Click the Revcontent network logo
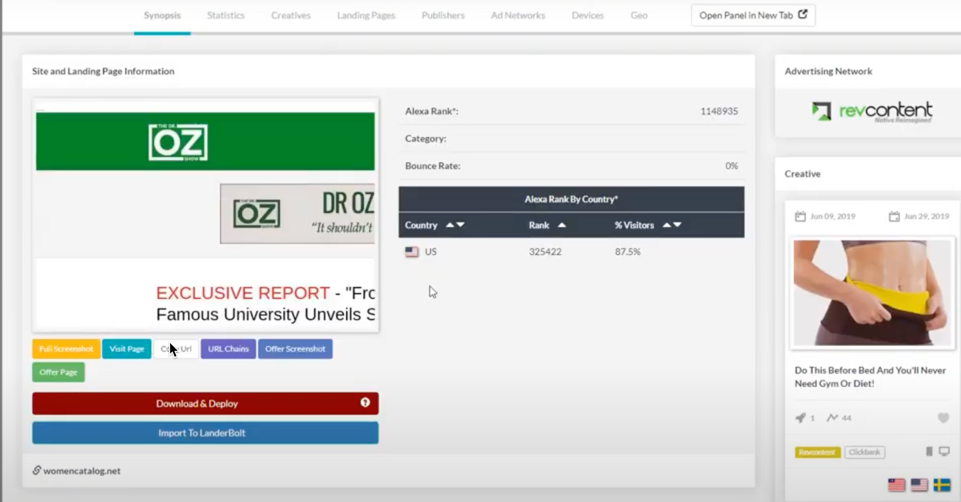The width and height of the screenshot is (961, 502). (872, 112)
